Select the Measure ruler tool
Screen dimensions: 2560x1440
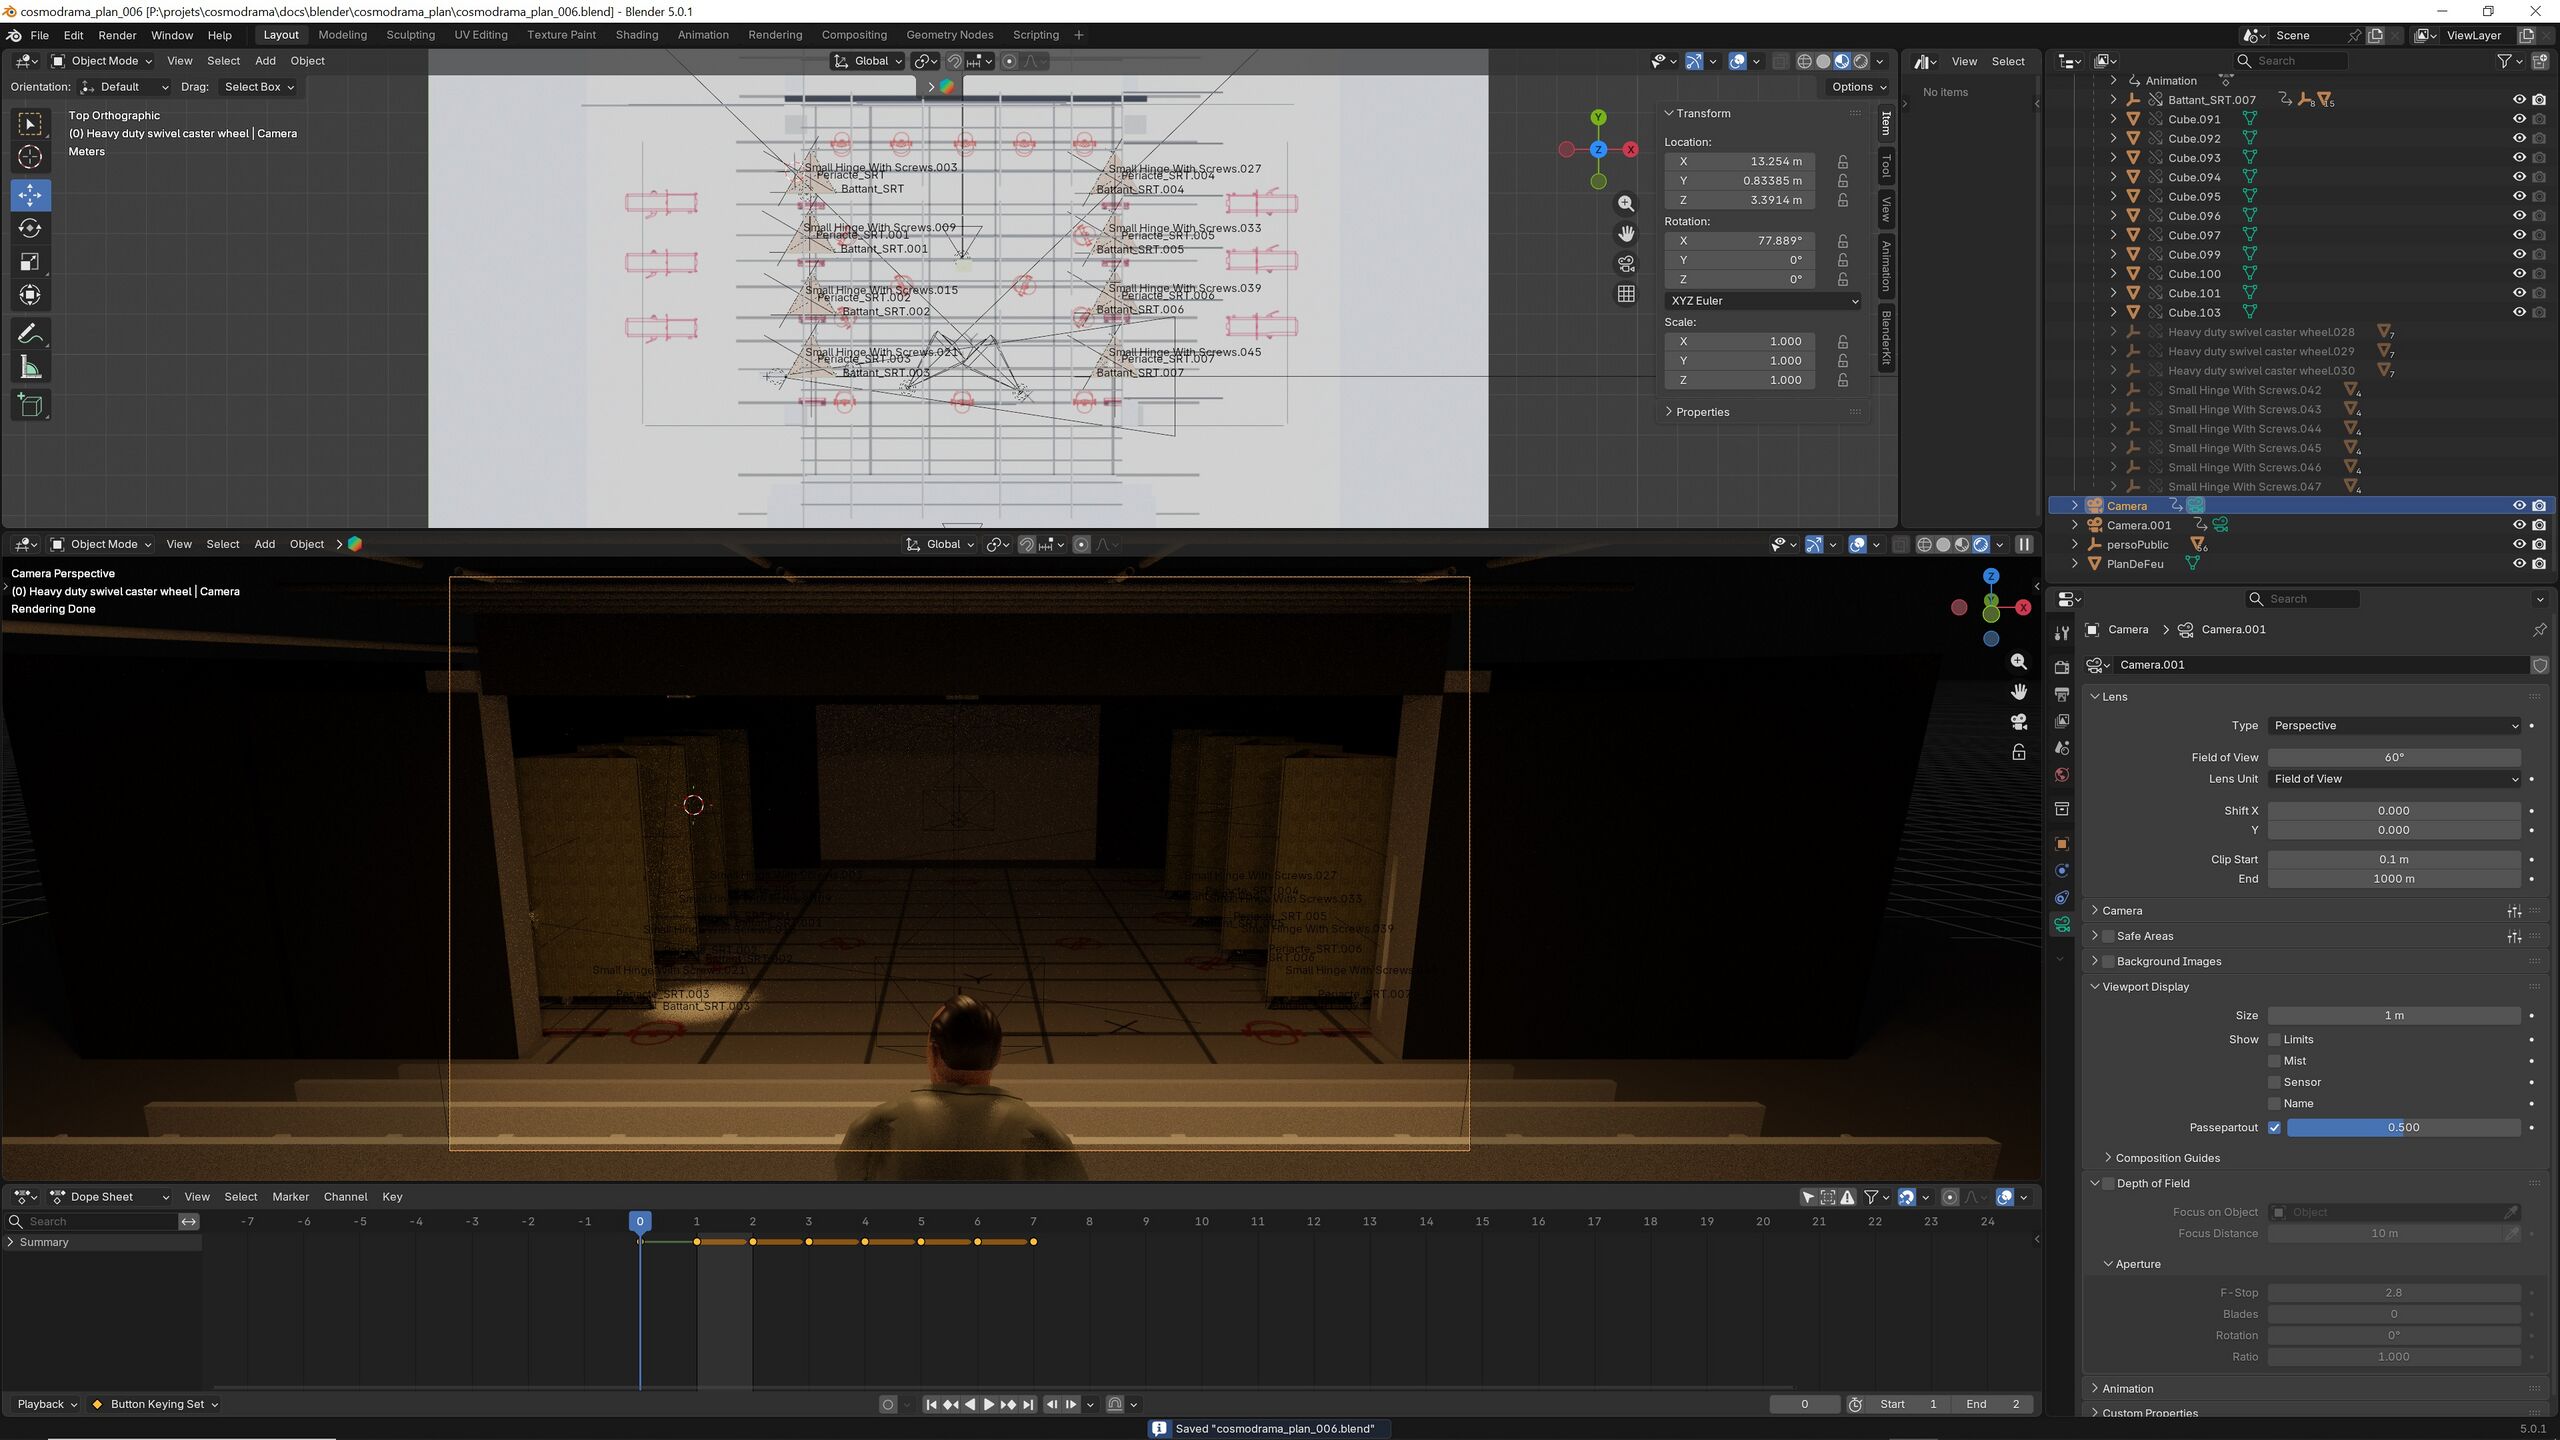[x=30, y=367]
